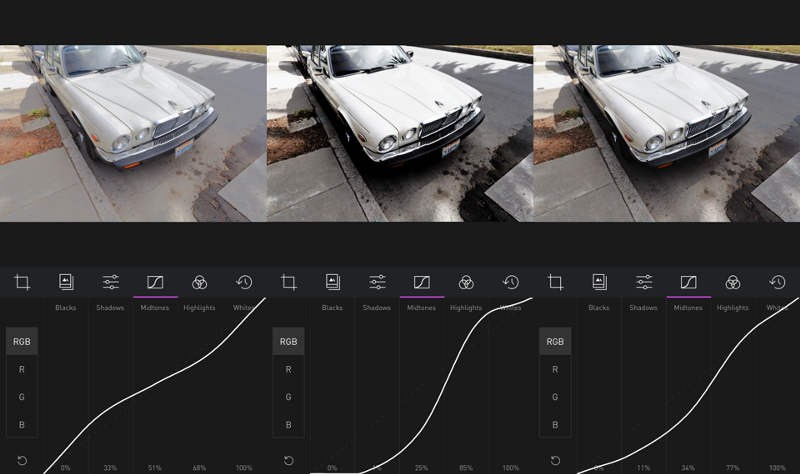Open the color circles tool in the left panel
The height and width of the screenshot is (474, 800).
click(x=199, y=283)
